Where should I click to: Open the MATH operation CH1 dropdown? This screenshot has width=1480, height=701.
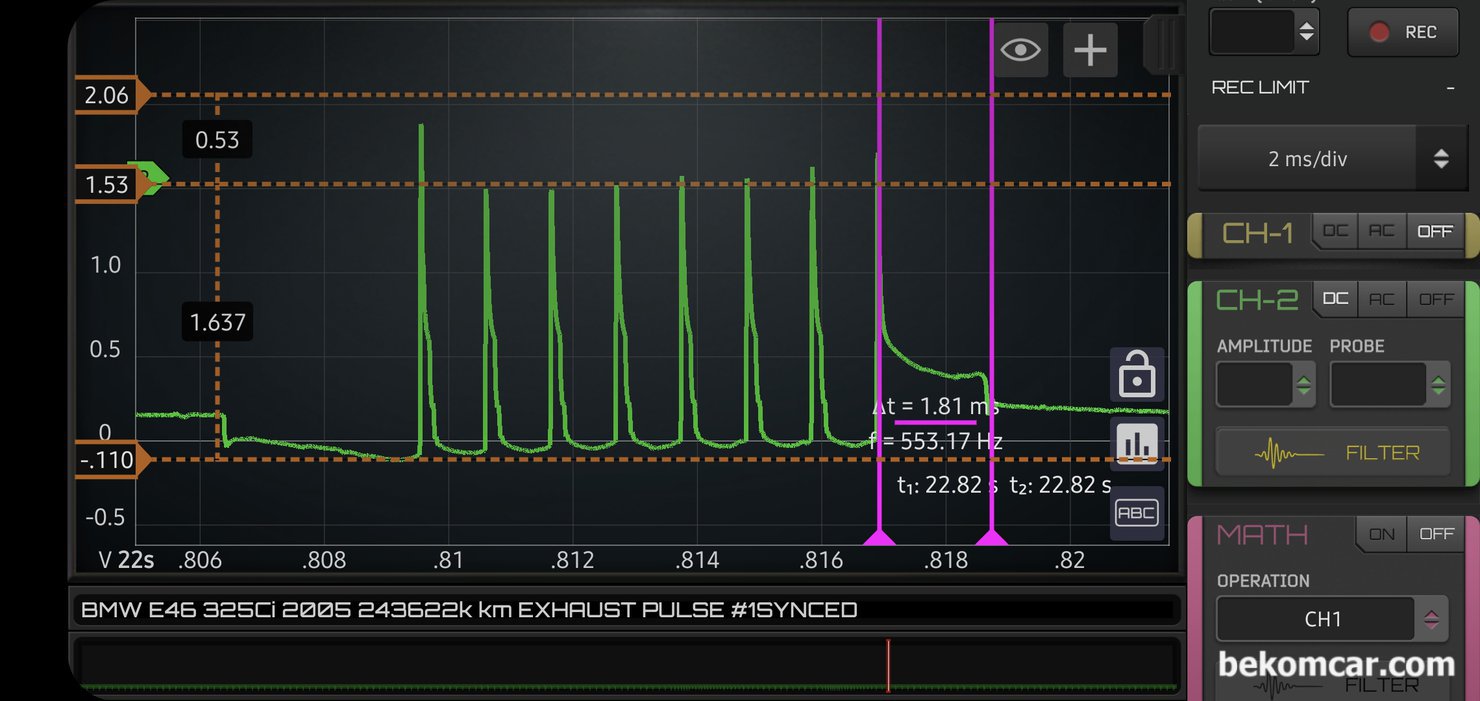1324,619
